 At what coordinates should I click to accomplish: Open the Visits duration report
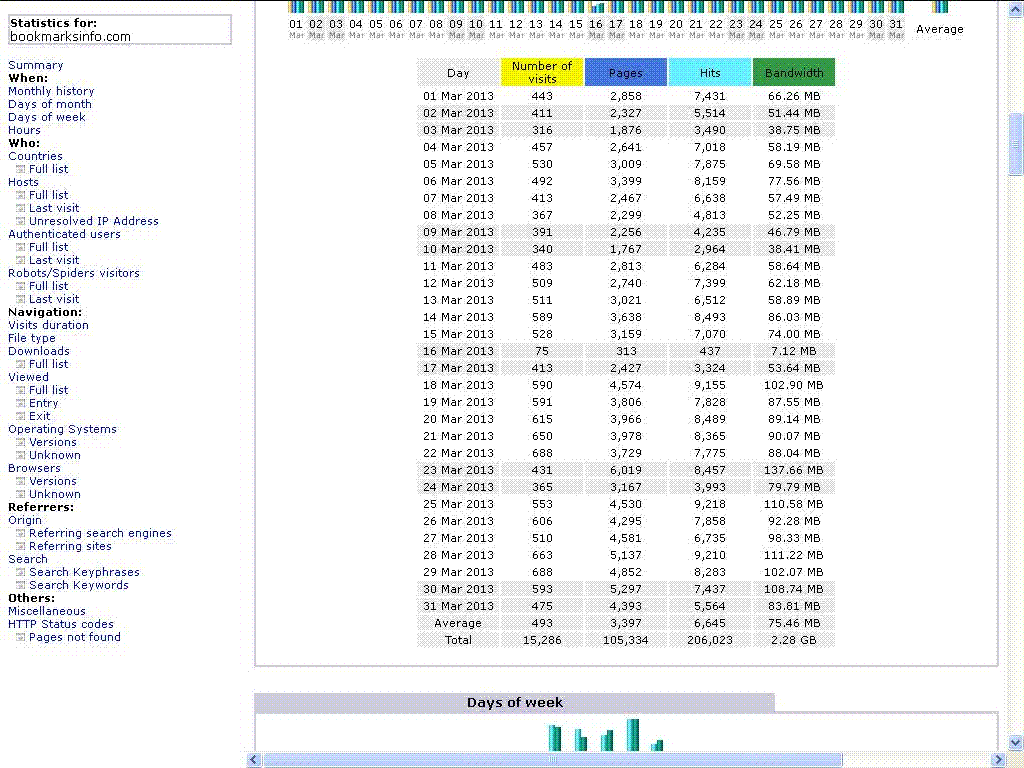point(48,325)
